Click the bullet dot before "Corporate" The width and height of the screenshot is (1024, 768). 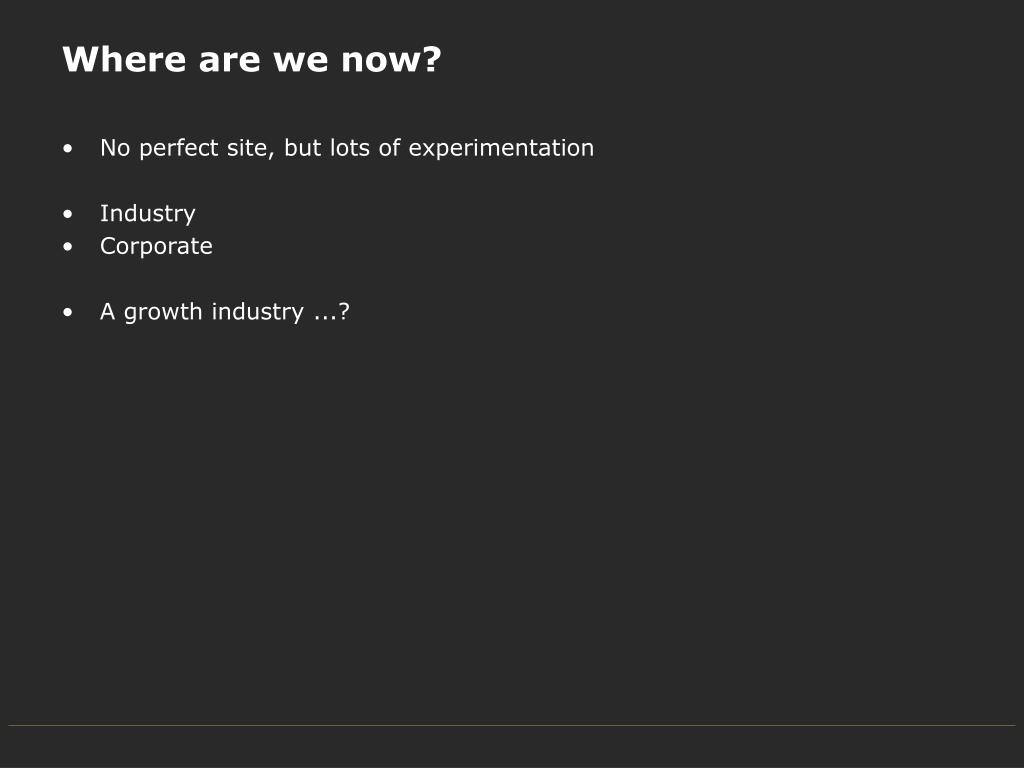coord(68,247)
